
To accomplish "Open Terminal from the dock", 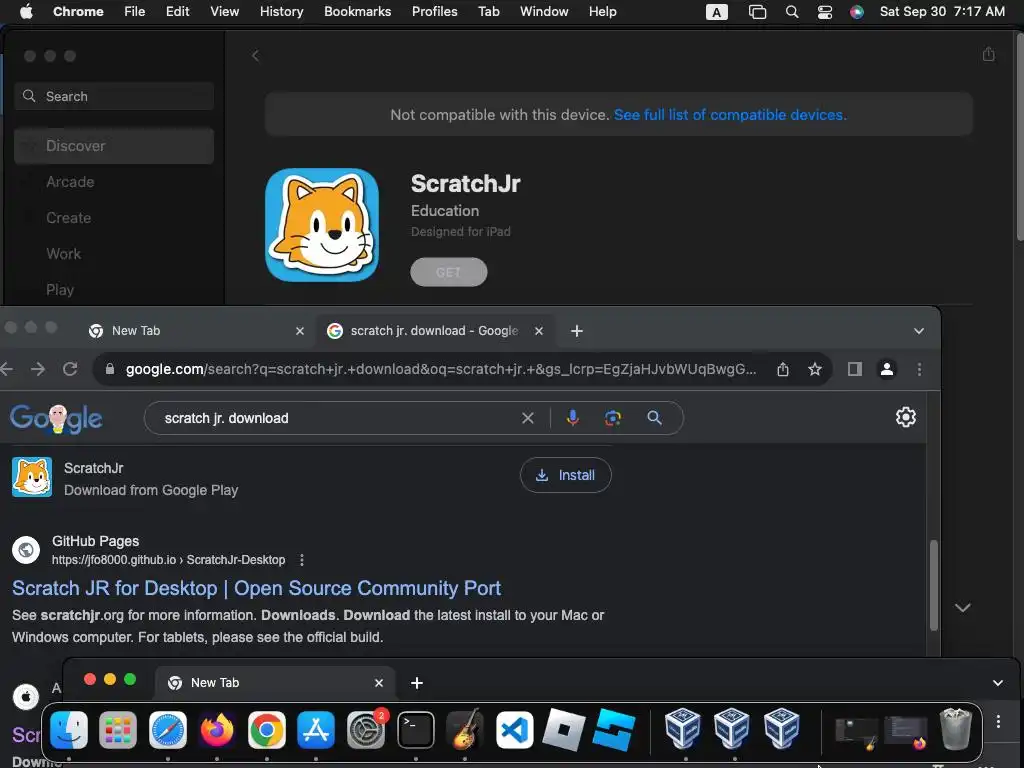I will coord(415,729).
